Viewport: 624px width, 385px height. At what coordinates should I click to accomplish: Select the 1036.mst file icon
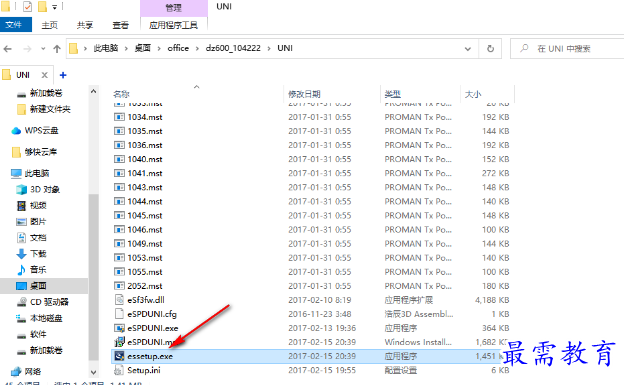[119, 145]
